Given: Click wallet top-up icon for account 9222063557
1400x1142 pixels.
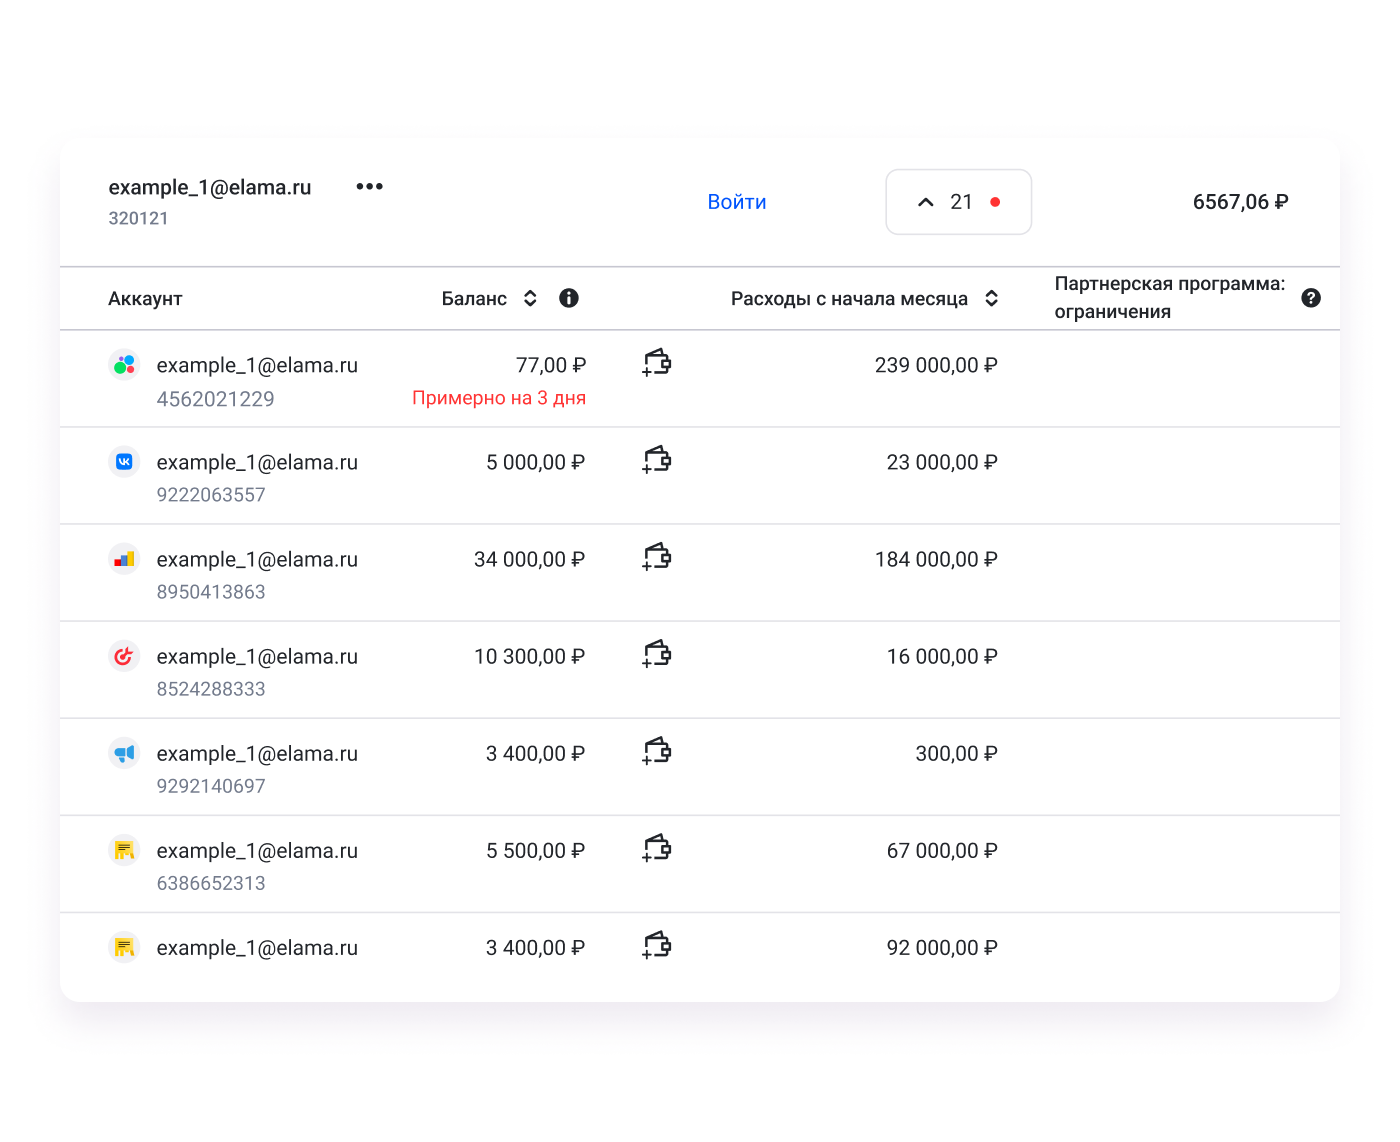Looking at the screenshot, I should (656, 460).
